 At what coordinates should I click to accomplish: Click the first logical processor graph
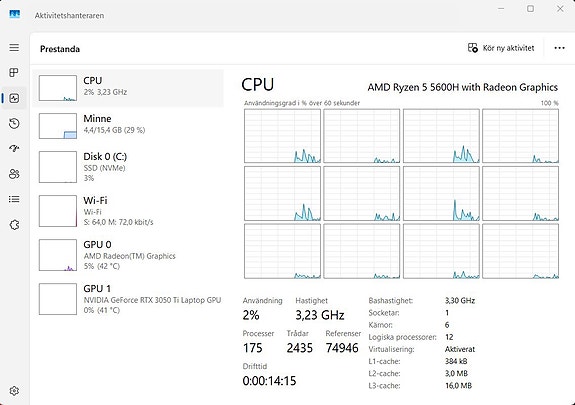coord(282,136)
